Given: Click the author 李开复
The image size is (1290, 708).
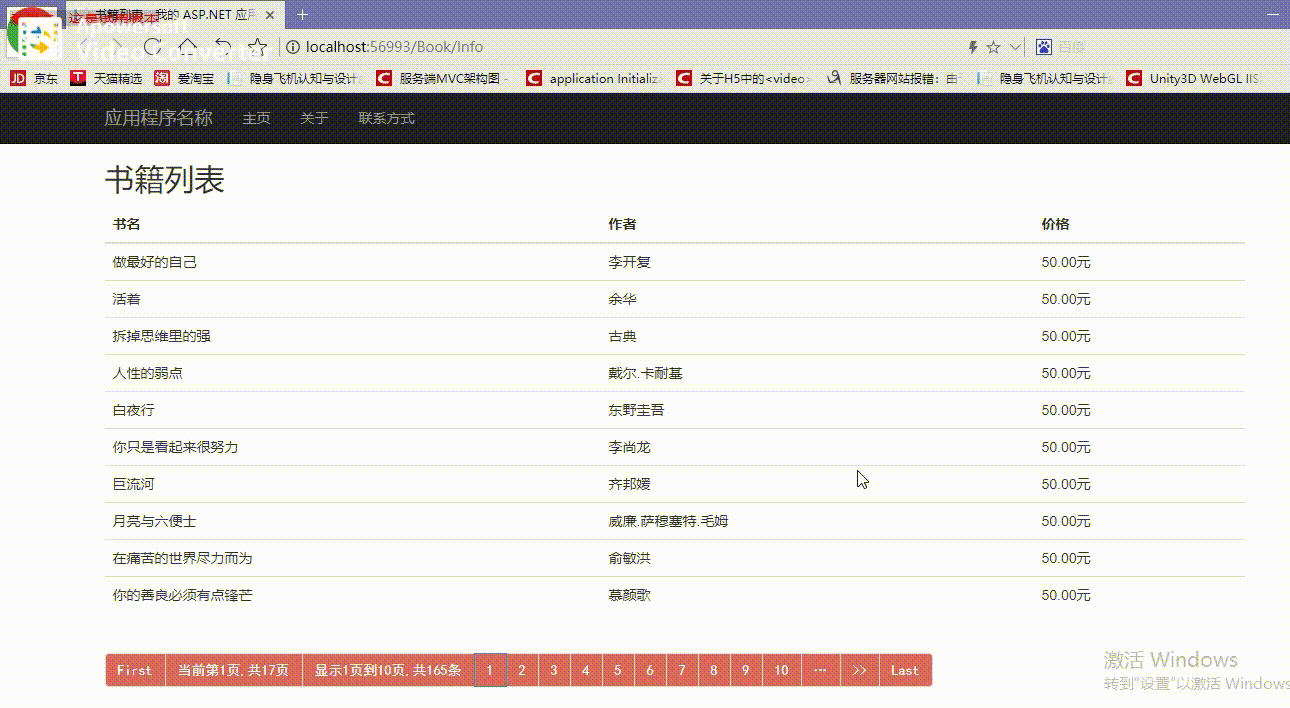Looking at the screenshot, I should (630, 262).
